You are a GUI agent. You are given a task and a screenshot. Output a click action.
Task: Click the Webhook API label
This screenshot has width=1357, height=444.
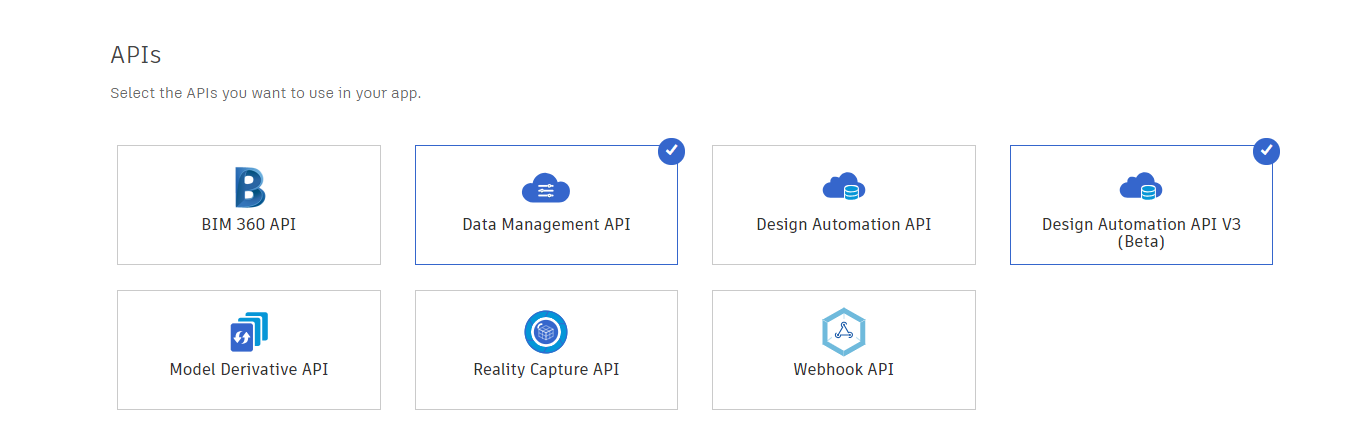point(844,369)
